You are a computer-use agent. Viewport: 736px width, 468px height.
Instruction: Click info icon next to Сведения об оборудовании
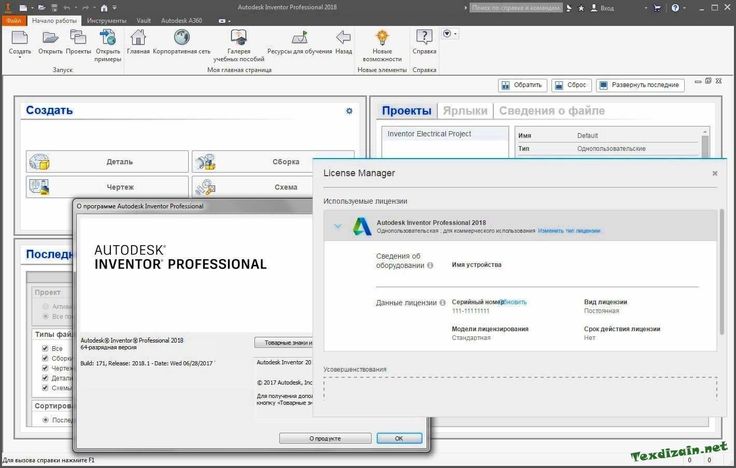(x=430, y=265)
